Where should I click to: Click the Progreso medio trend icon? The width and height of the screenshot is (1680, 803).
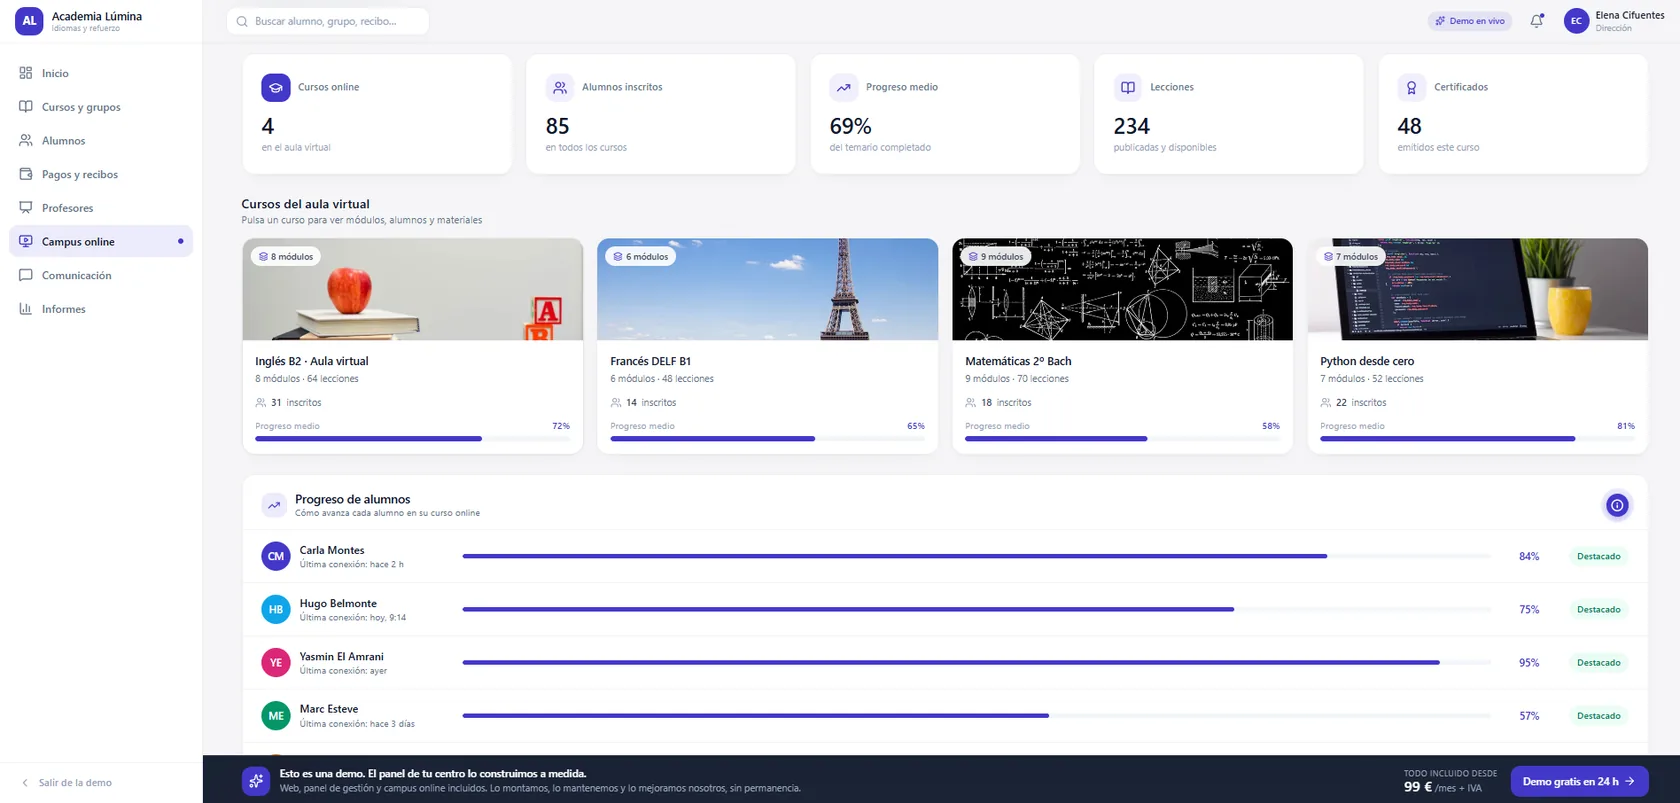click(x=844, y=88)
